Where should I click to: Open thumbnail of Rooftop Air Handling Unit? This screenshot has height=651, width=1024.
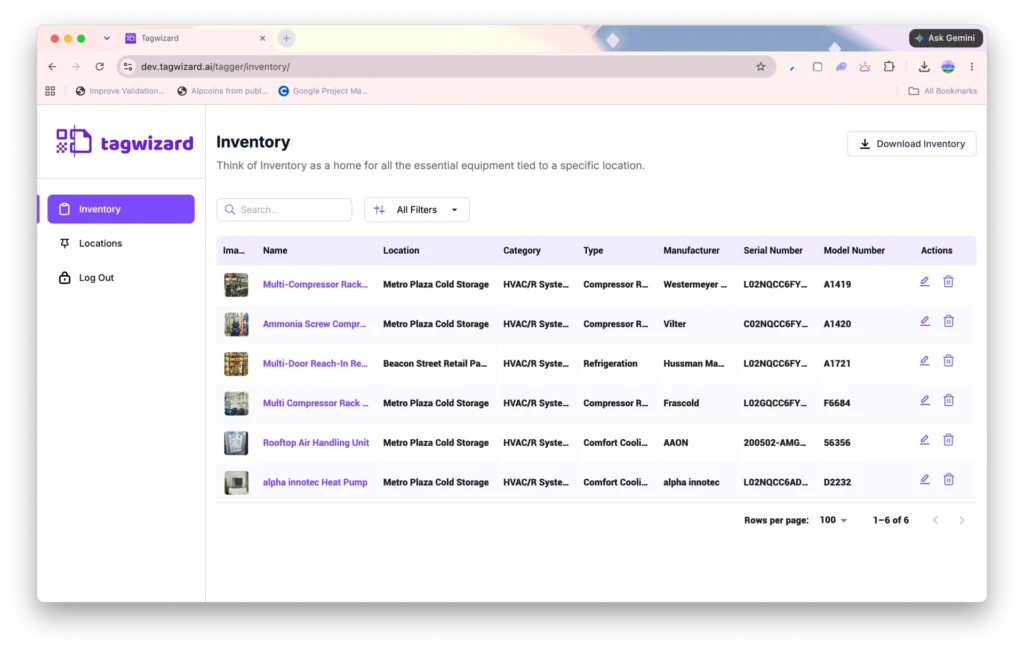click(236, 443)
